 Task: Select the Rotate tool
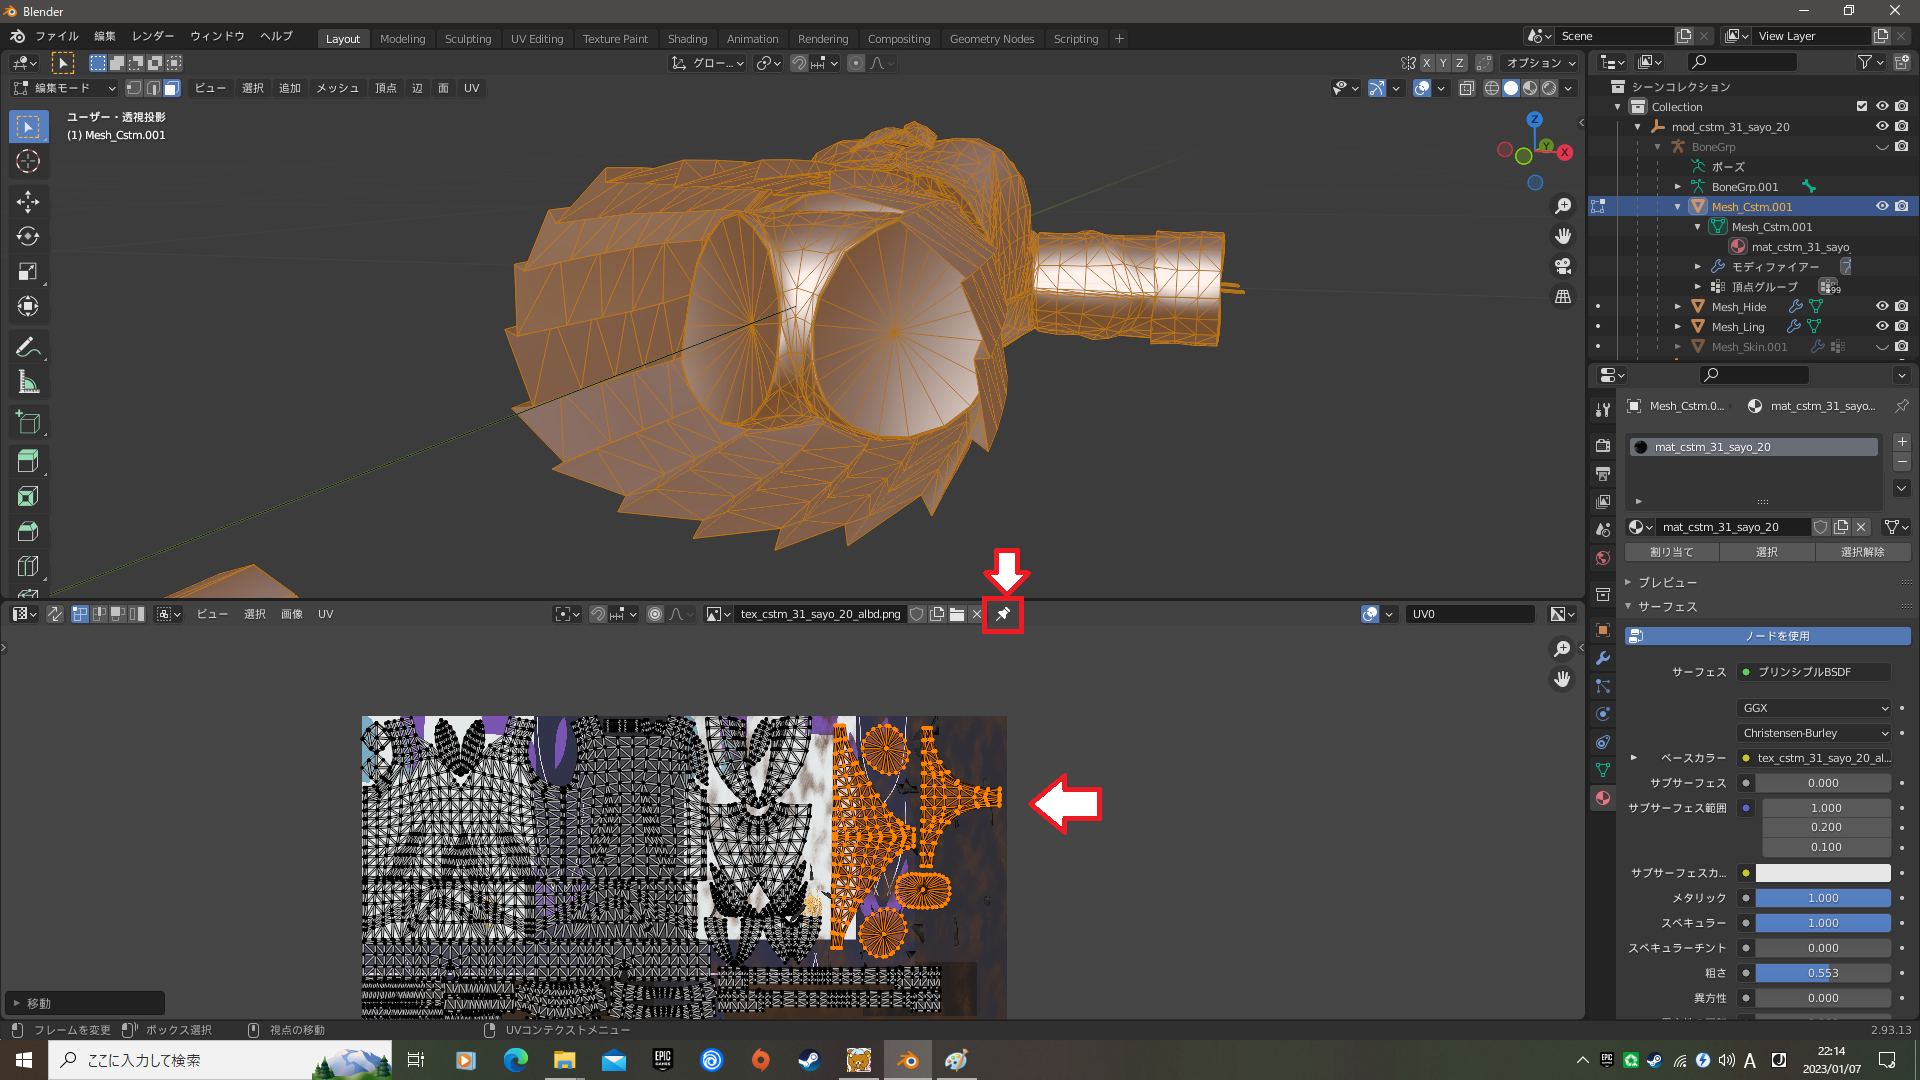pos(28,237)
